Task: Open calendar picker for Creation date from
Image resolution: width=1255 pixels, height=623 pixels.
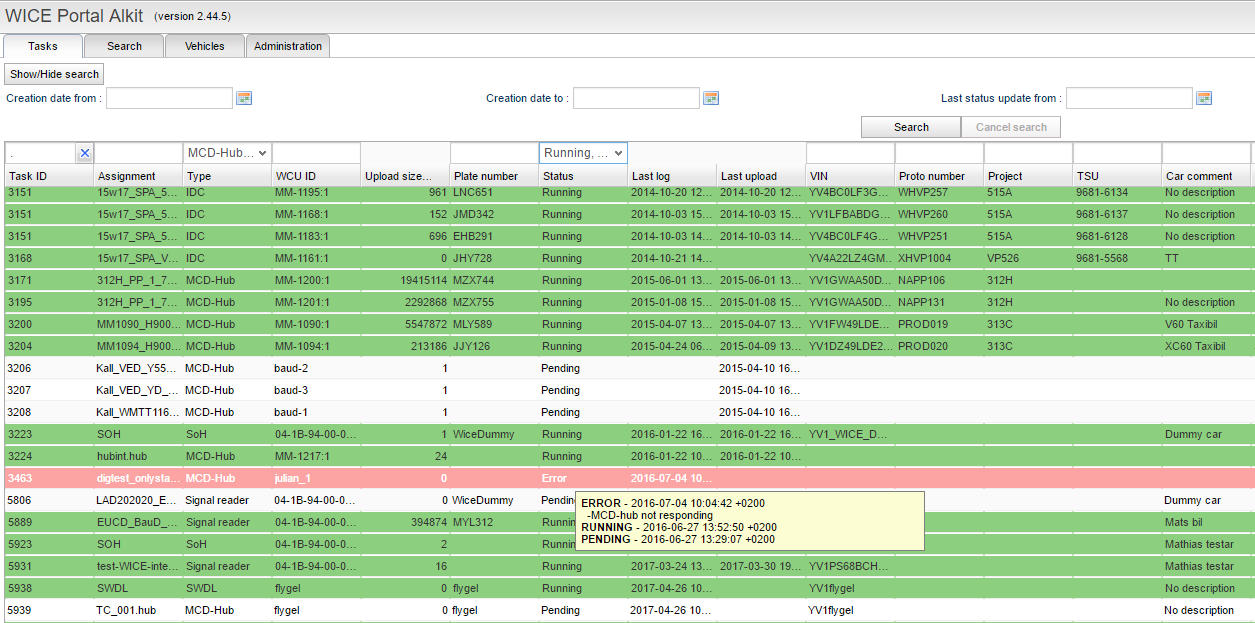Action: 244,98
